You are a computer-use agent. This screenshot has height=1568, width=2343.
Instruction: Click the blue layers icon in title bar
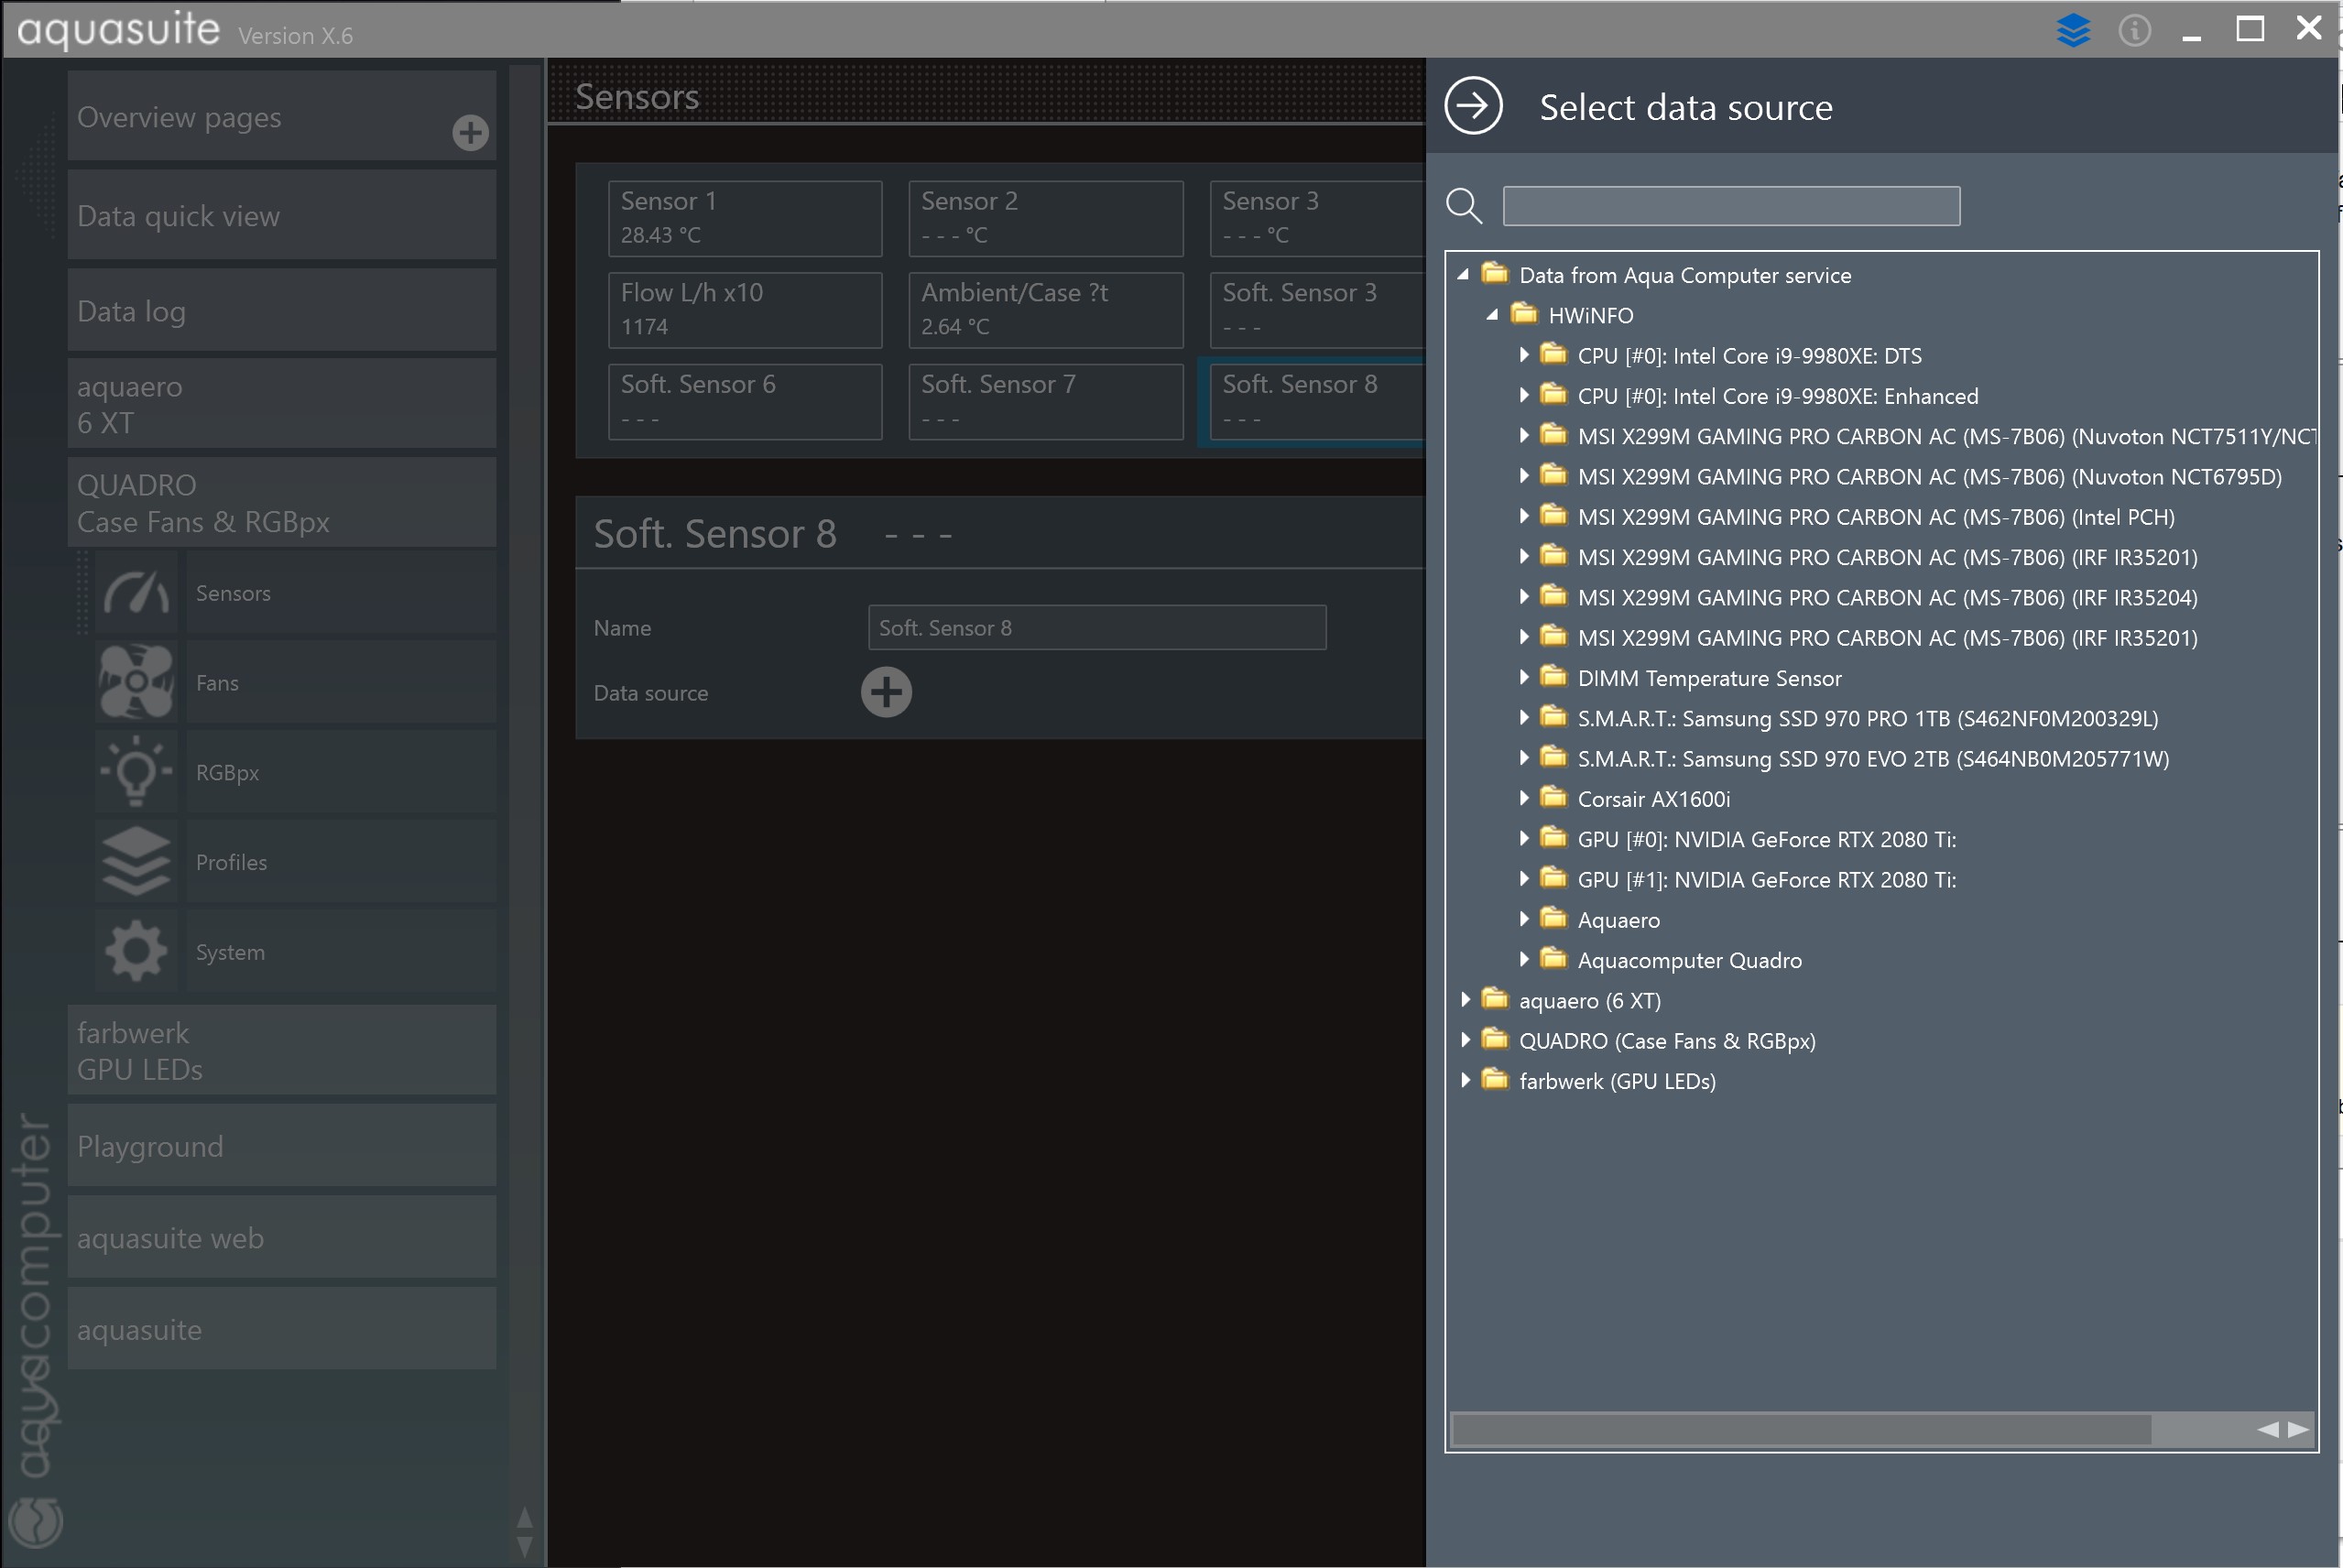point(2073,30)
